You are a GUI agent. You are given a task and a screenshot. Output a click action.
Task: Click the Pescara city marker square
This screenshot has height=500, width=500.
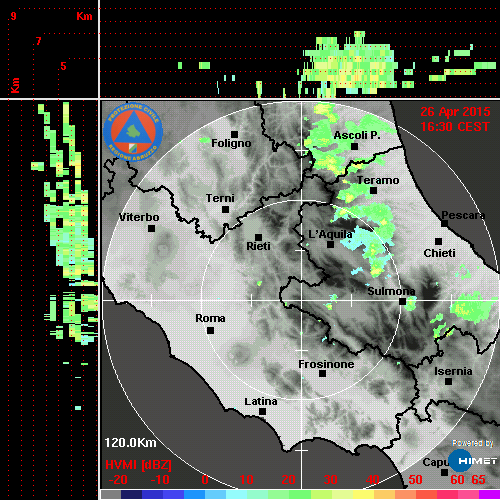(x=445, y=224)
